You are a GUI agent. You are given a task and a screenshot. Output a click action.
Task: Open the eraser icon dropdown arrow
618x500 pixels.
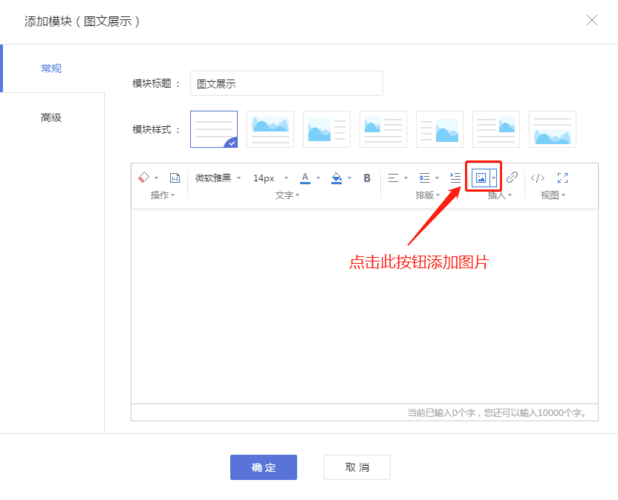[156, 178]
